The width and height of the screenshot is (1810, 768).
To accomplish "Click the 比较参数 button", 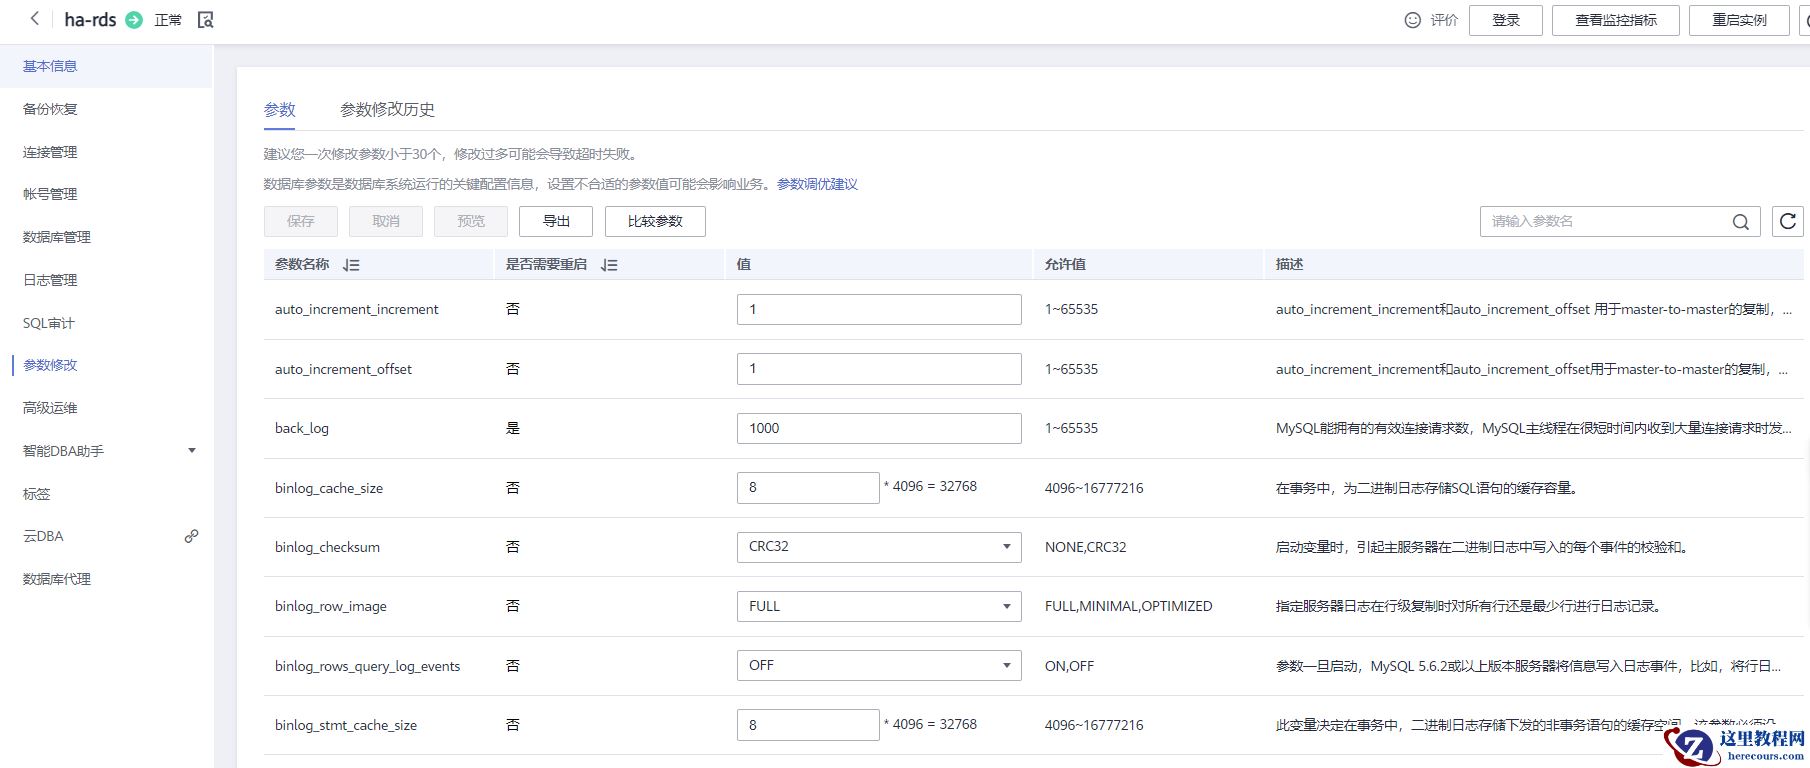I will pyautogui.click(x=655, y=221).
